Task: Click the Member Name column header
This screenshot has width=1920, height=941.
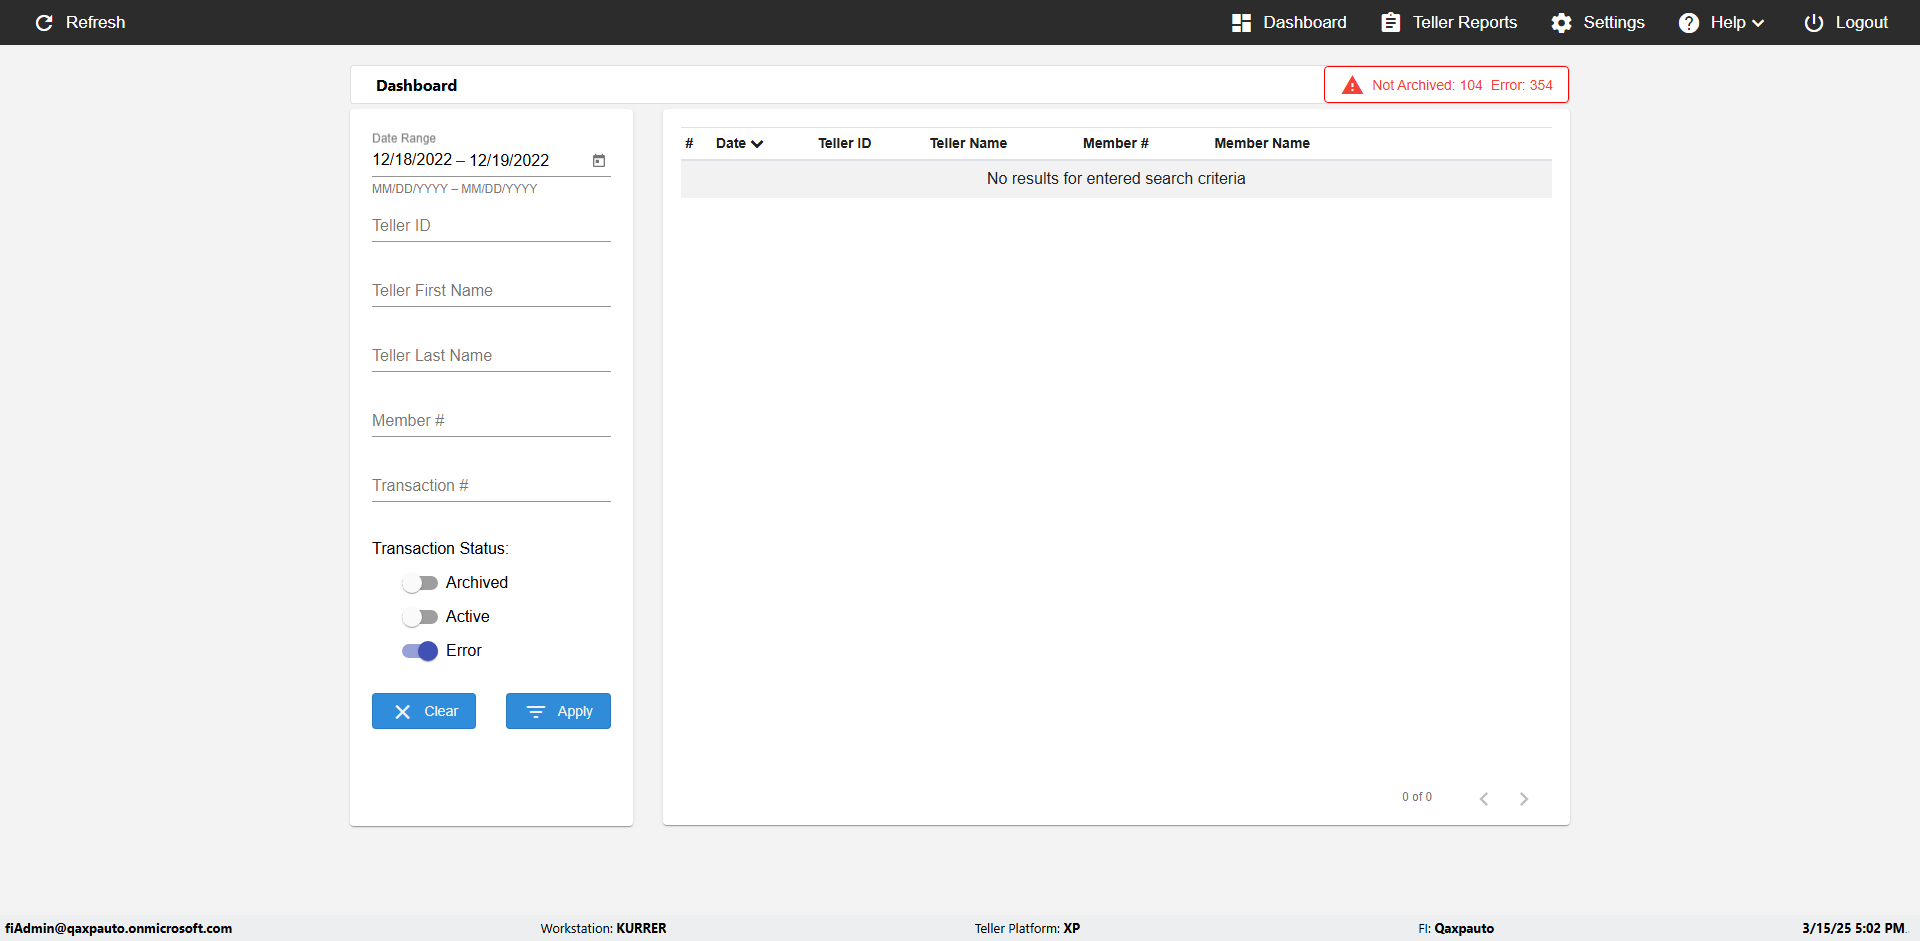Action: [x=1262, y=143]
